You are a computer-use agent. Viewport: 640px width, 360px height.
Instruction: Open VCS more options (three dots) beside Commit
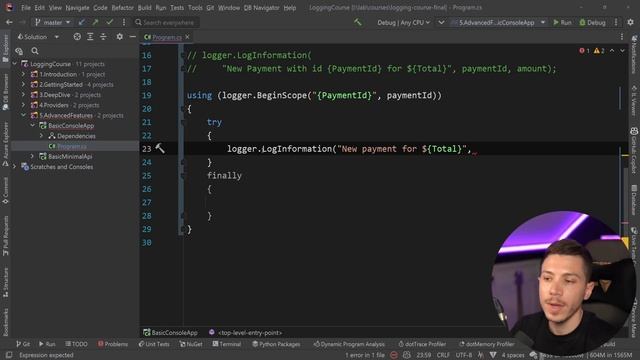[x=124, y=22]
